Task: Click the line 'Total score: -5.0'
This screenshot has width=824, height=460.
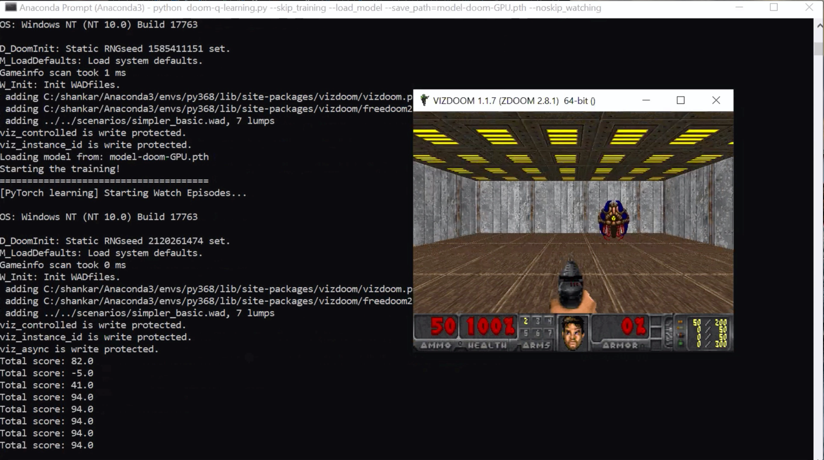Action: point(47,373)
